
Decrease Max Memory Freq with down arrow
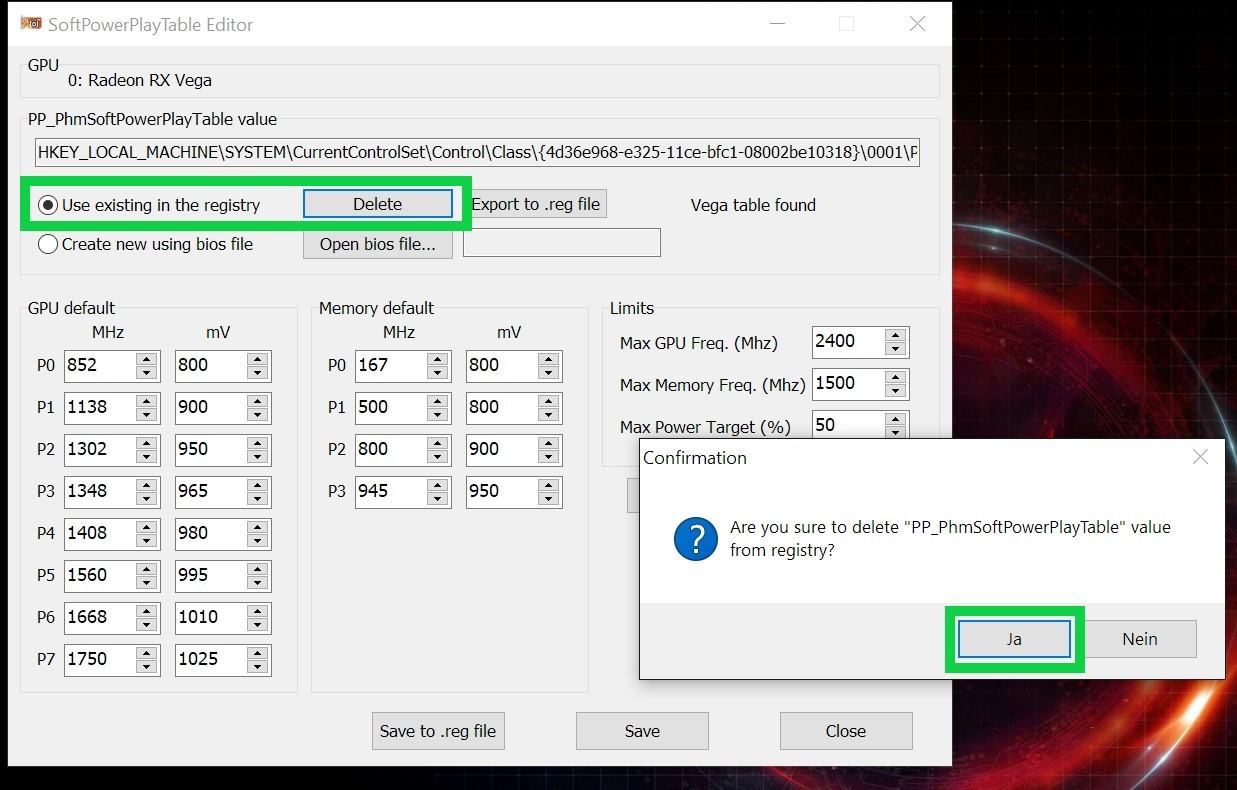896,391
